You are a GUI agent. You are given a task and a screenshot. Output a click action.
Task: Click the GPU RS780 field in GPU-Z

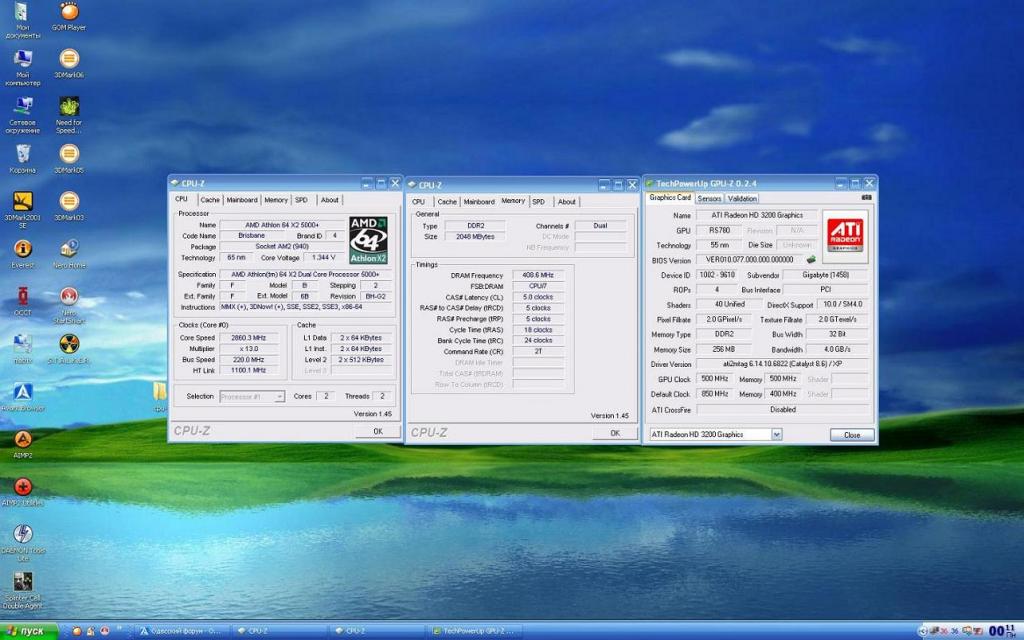[719, 230]
